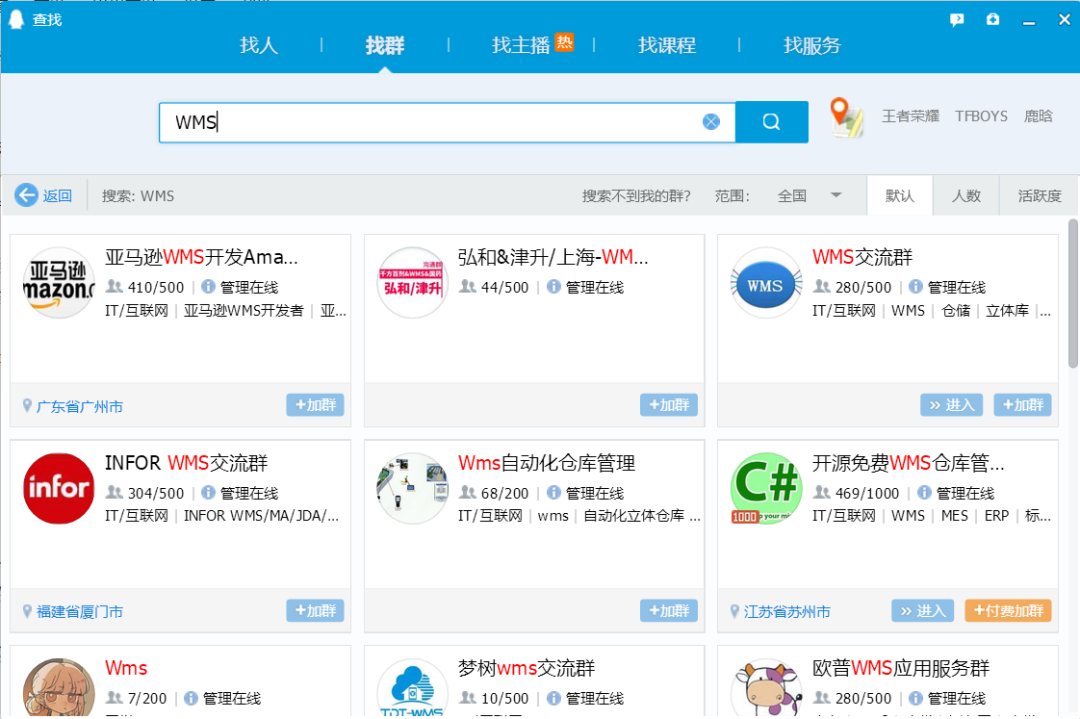The height and width of the screenshot is (719, 1080).
Task: Click the hot badge on 找主播
Action: pyautogui.click(x=564, y=43)
